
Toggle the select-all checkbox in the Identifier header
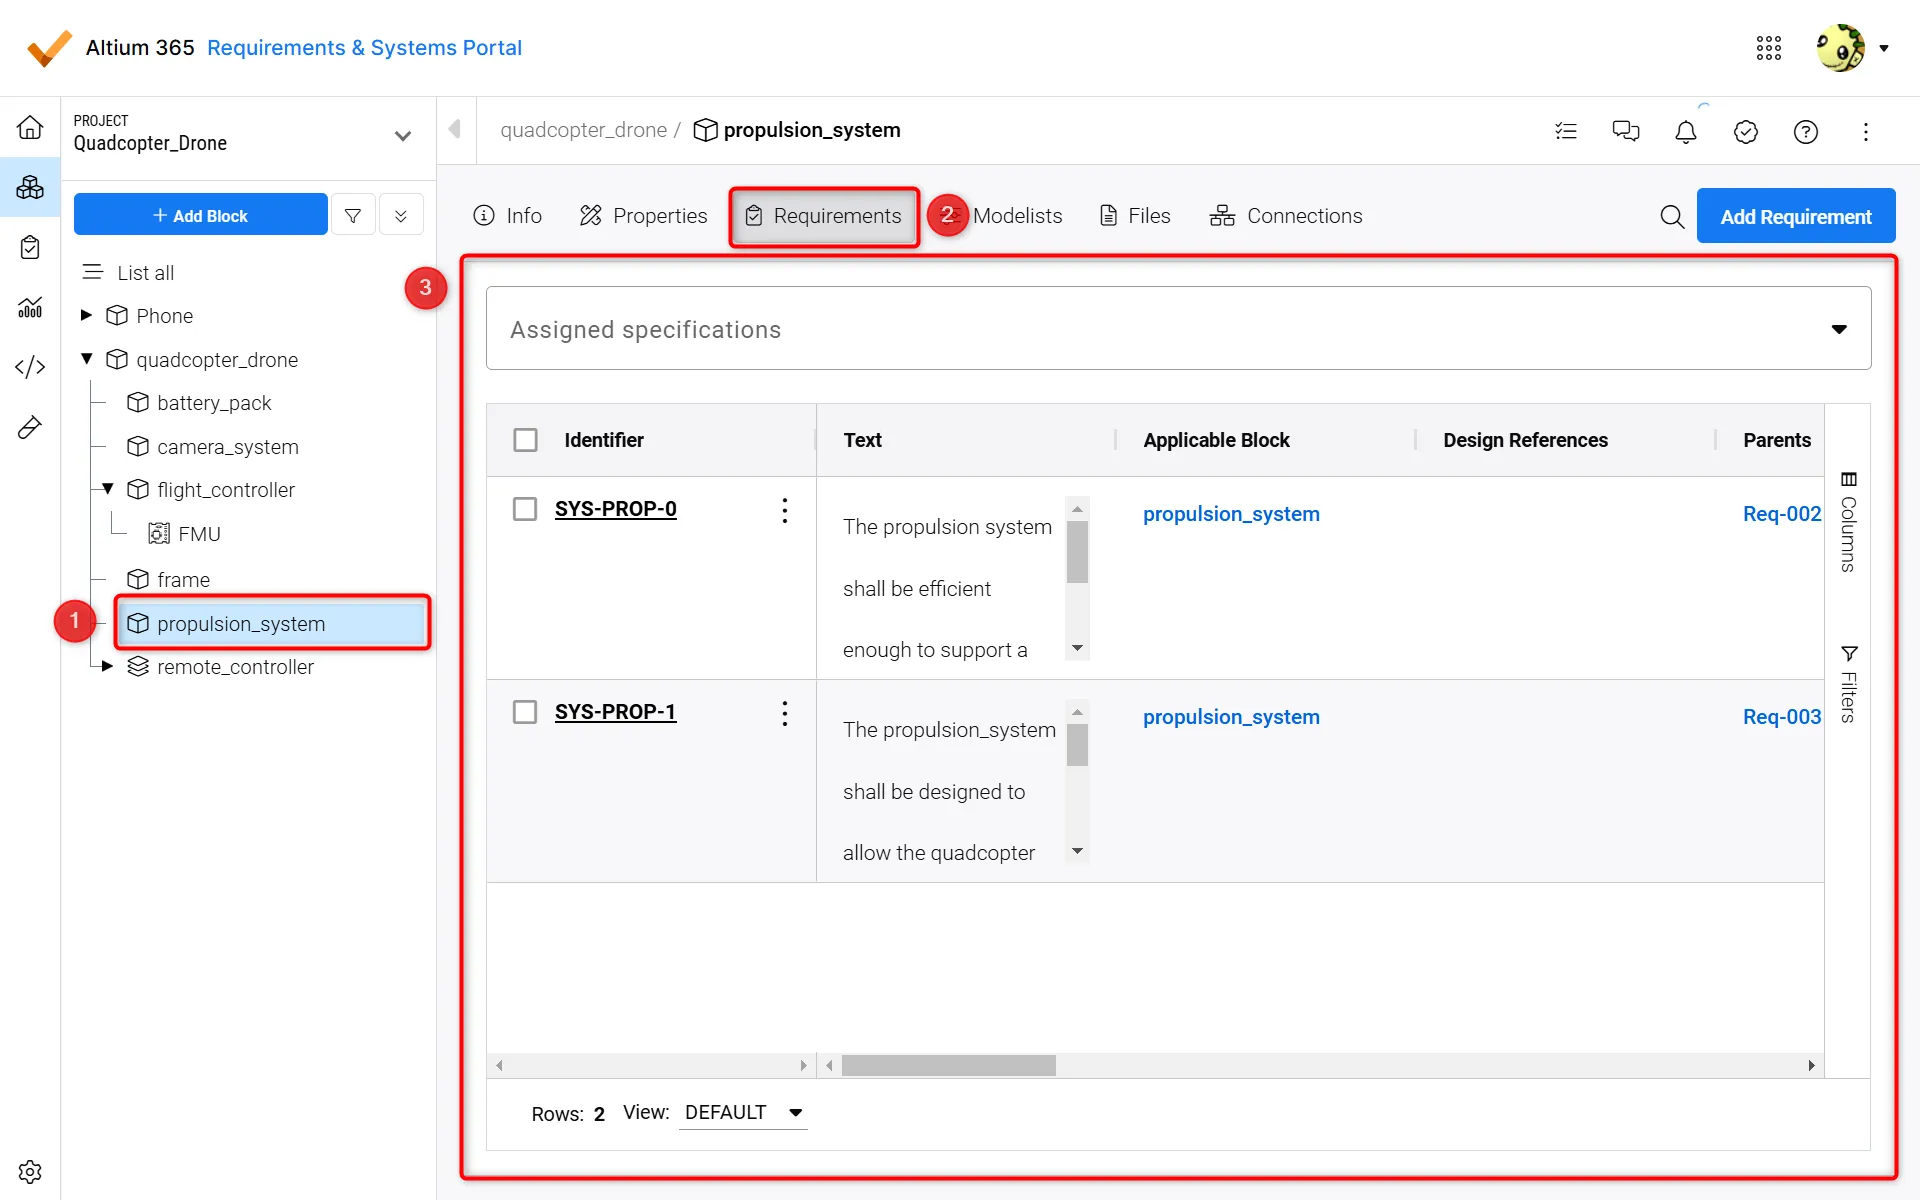[525, 440]
